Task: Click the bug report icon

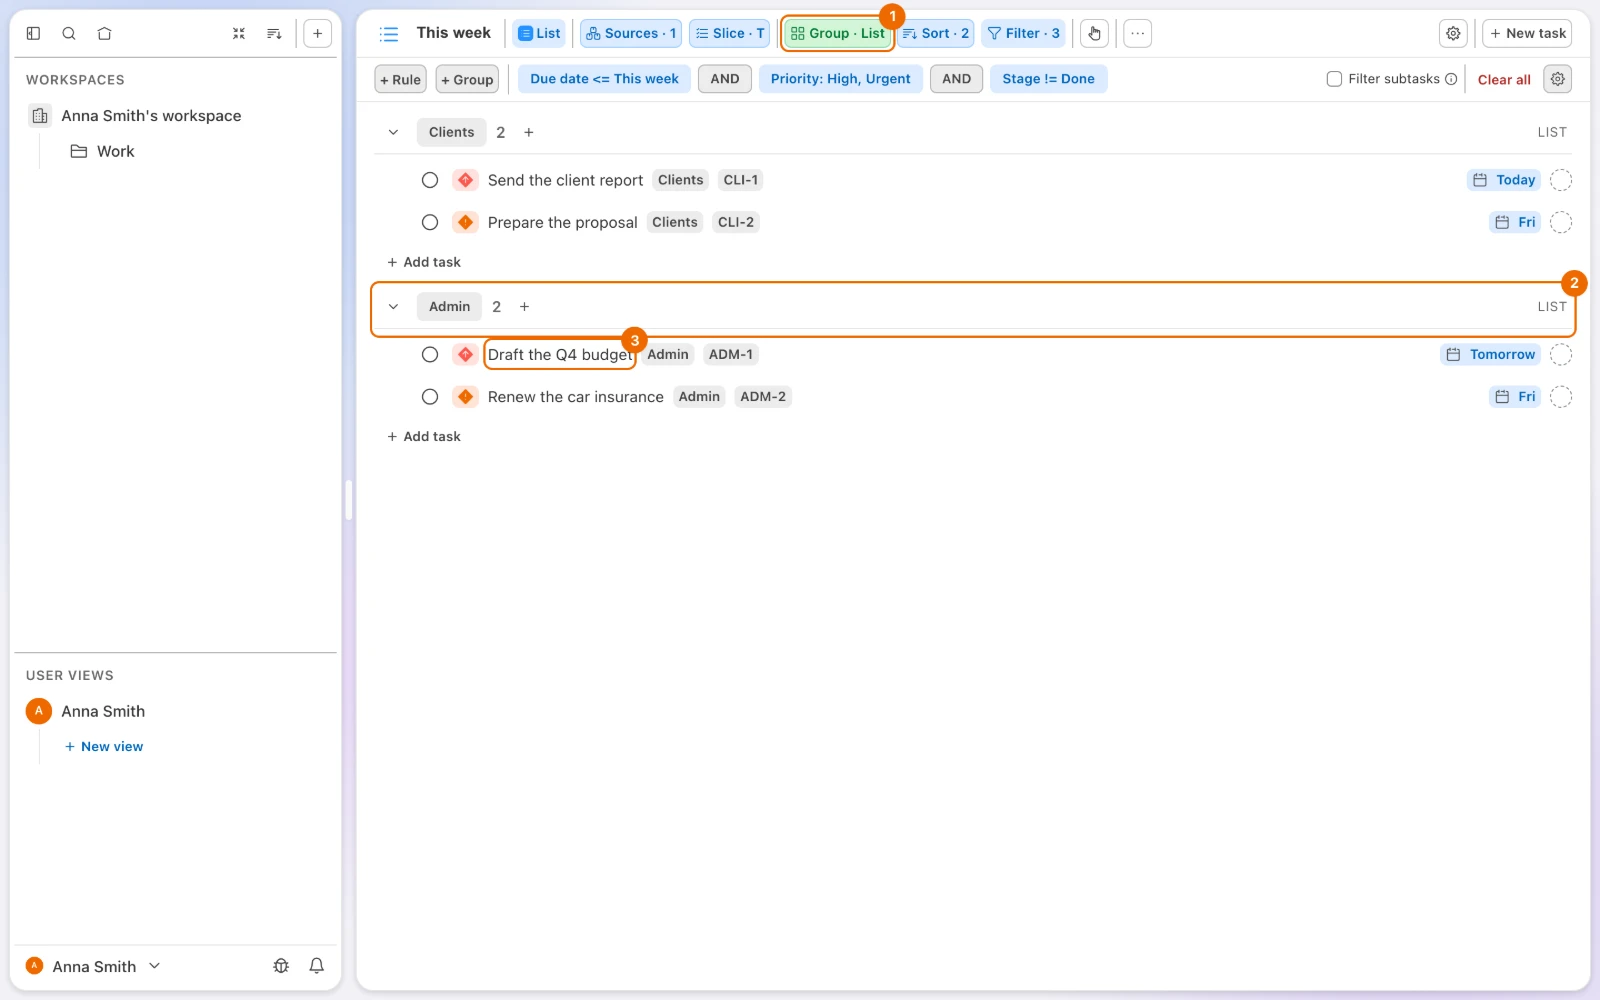Action: point(281,966)
